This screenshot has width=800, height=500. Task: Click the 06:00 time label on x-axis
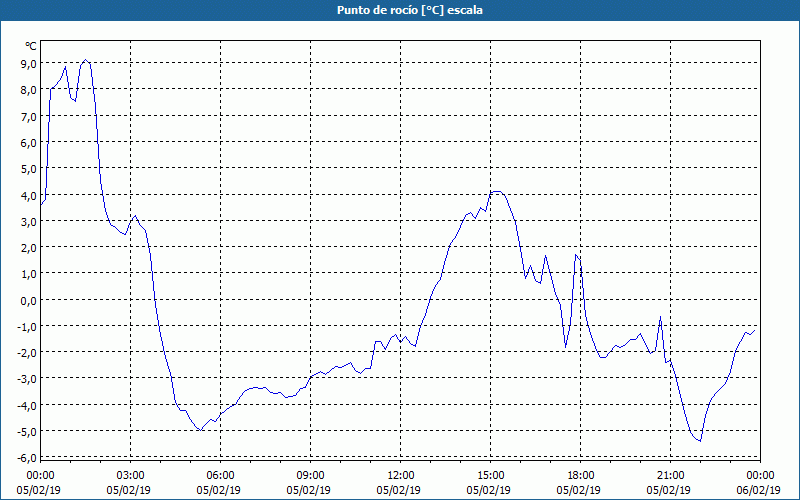coord(220,476)
